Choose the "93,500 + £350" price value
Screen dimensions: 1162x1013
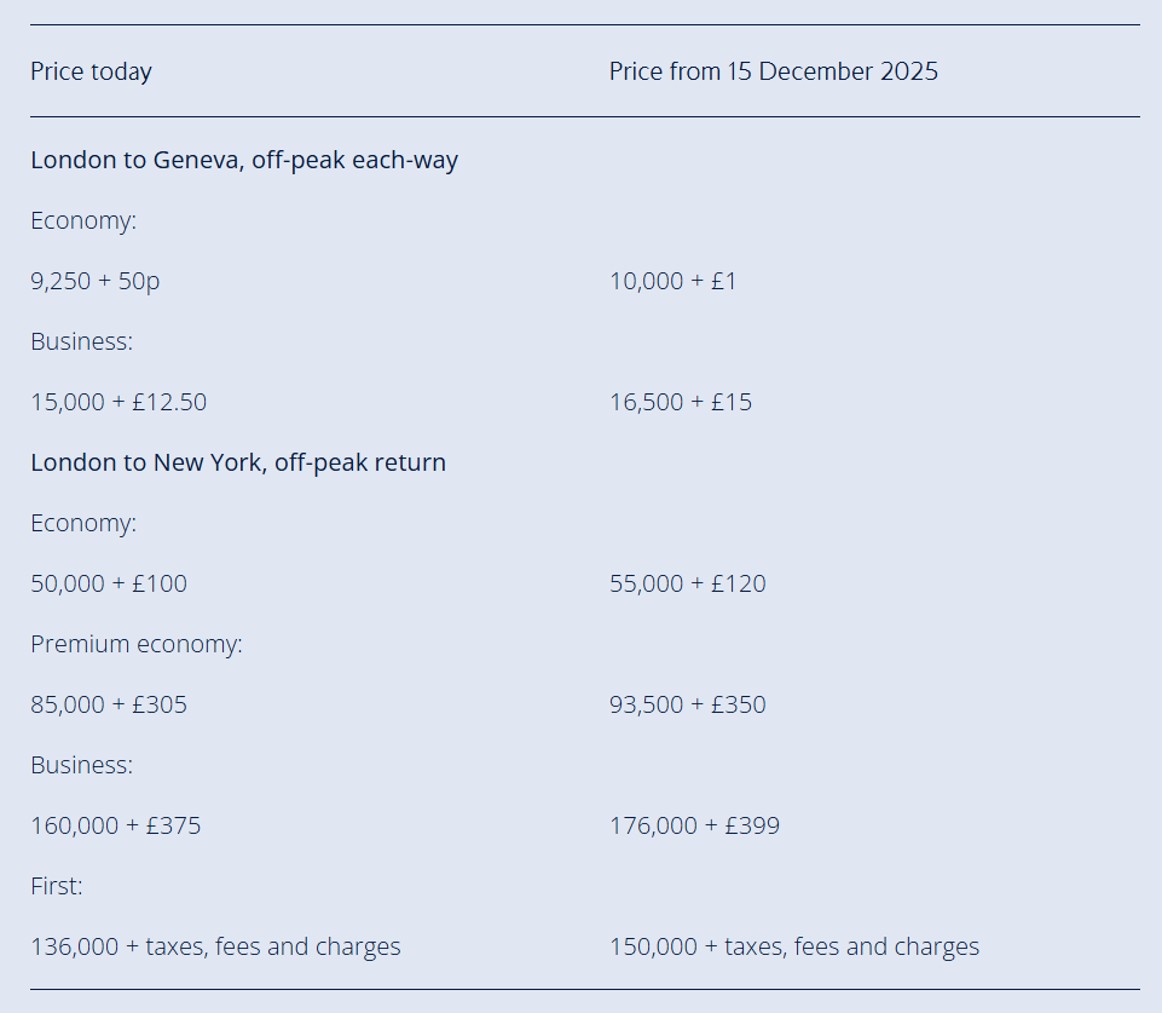click(x=687, y=705)
